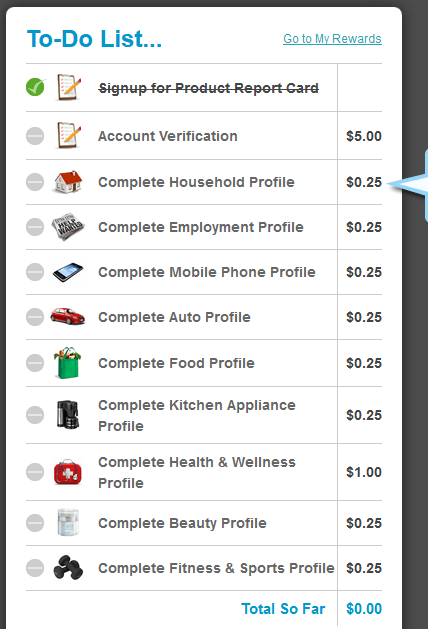
Task: Toggle the gray status circle for Auto Profile
Action: pyautogui.click(x=35, y=317)
